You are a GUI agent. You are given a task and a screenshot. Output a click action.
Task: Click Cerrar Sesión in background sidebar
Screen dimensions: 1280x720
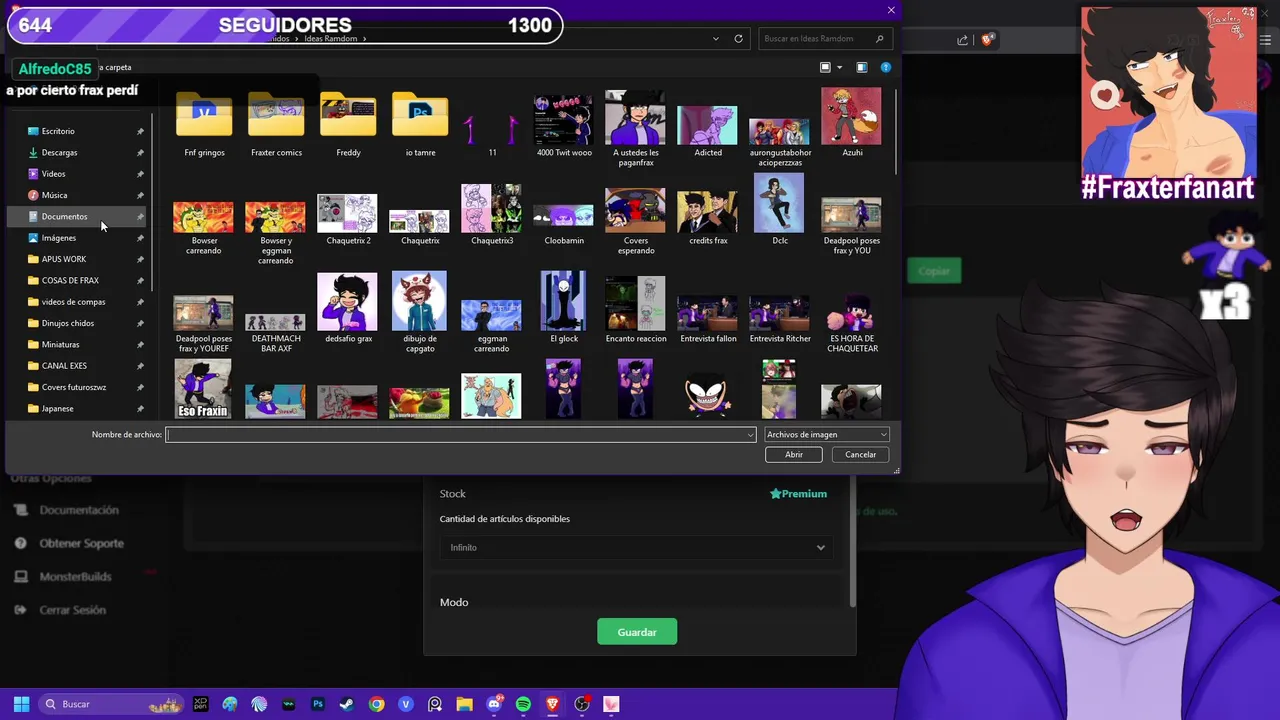pyautogui.click(x=72, y=610)
